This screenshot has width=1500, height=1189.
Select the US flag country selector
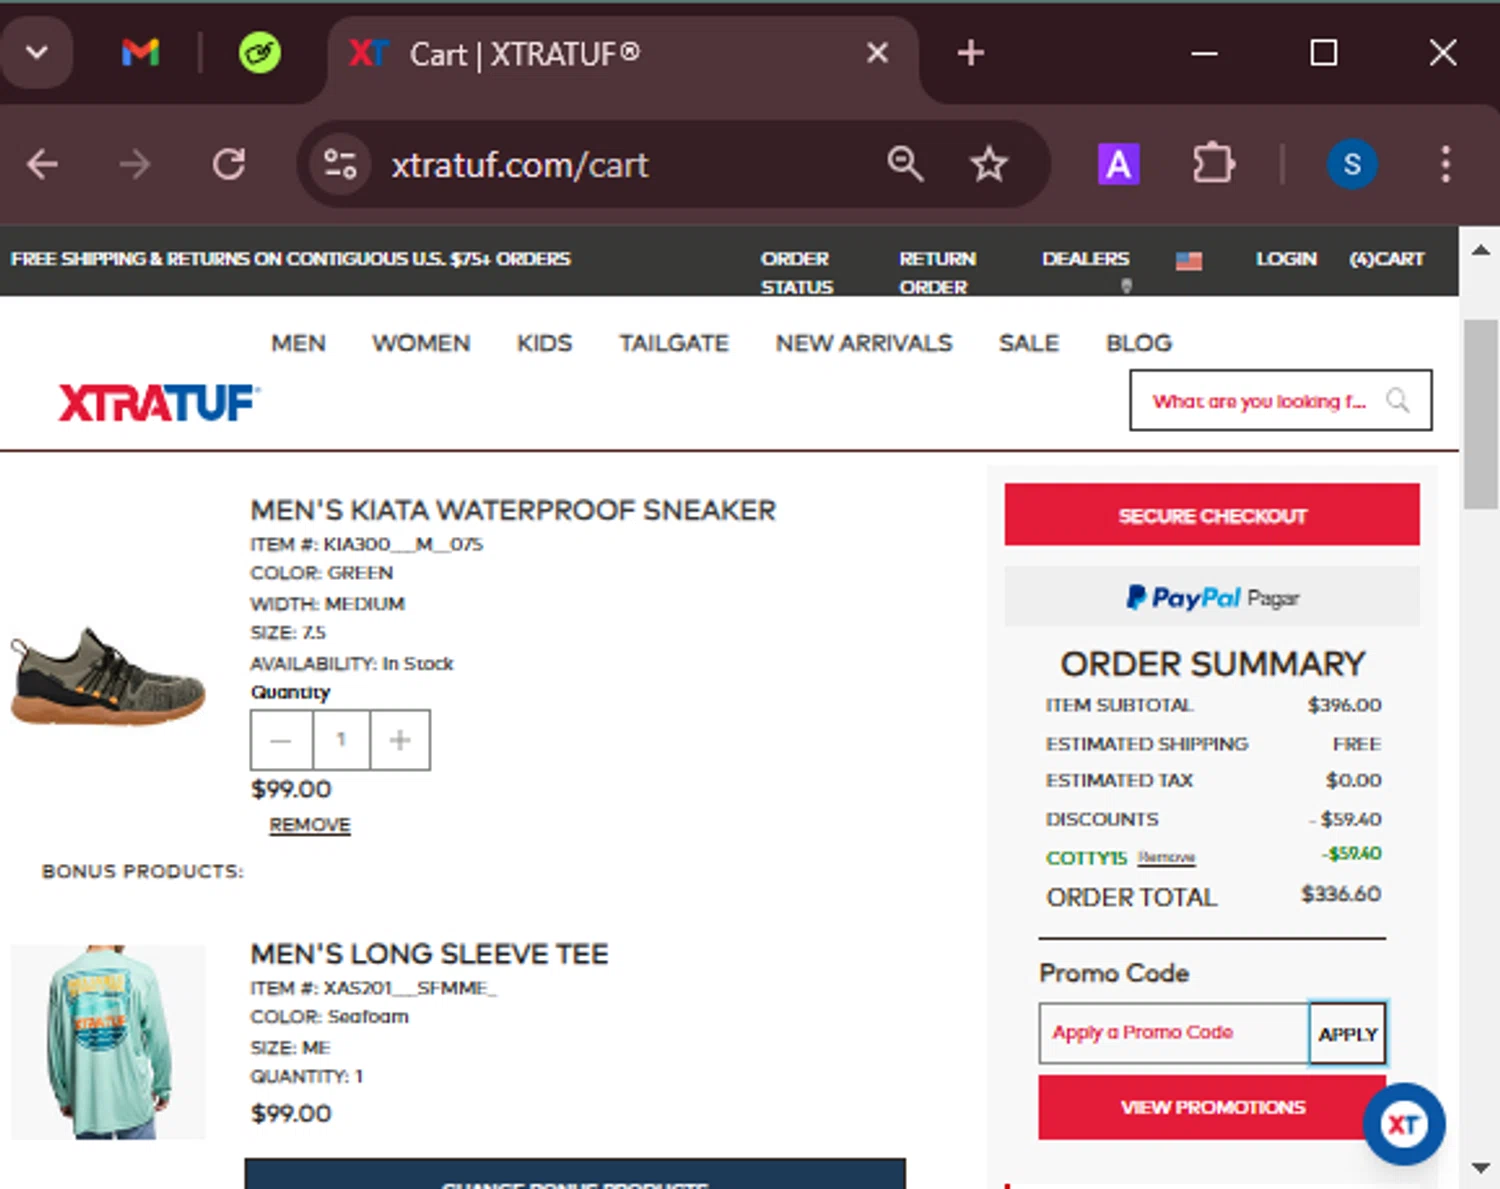(x=1188, y=261)
